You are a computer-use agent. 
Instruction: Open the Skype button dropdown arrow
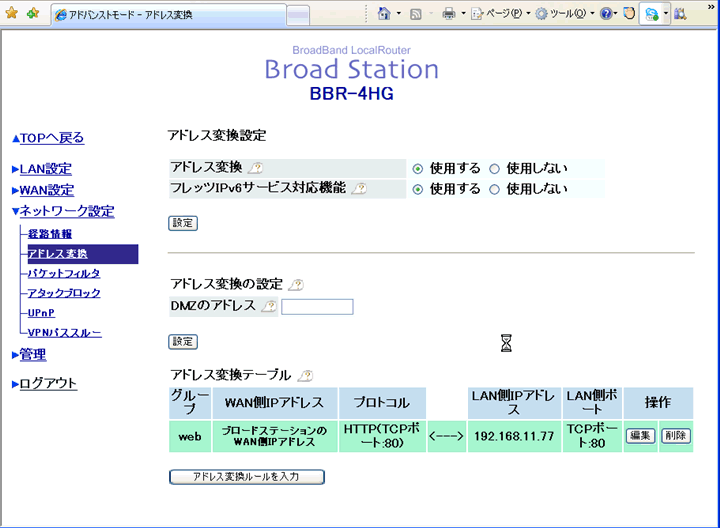point(665,14)
